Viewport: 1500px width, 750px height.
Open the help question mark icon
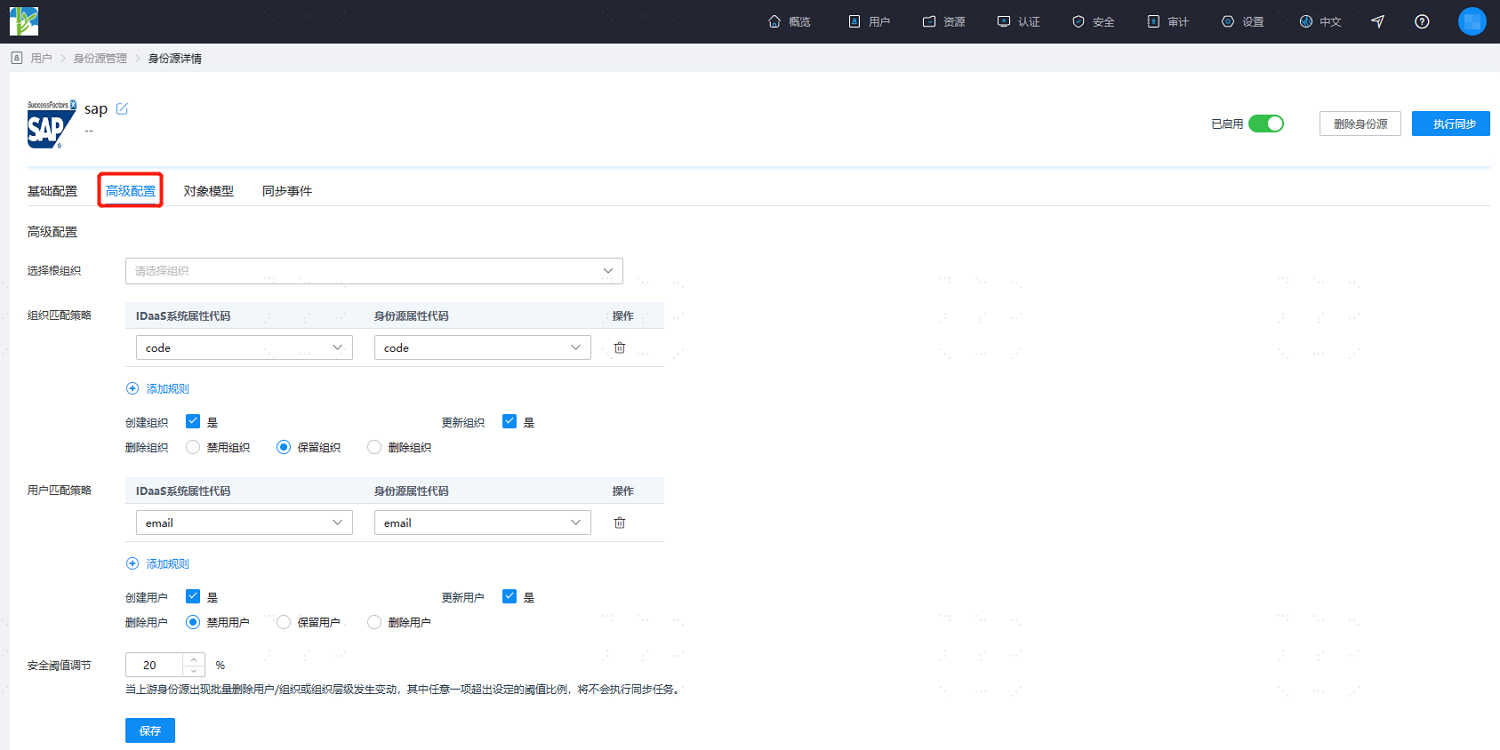coord(1422,21)
